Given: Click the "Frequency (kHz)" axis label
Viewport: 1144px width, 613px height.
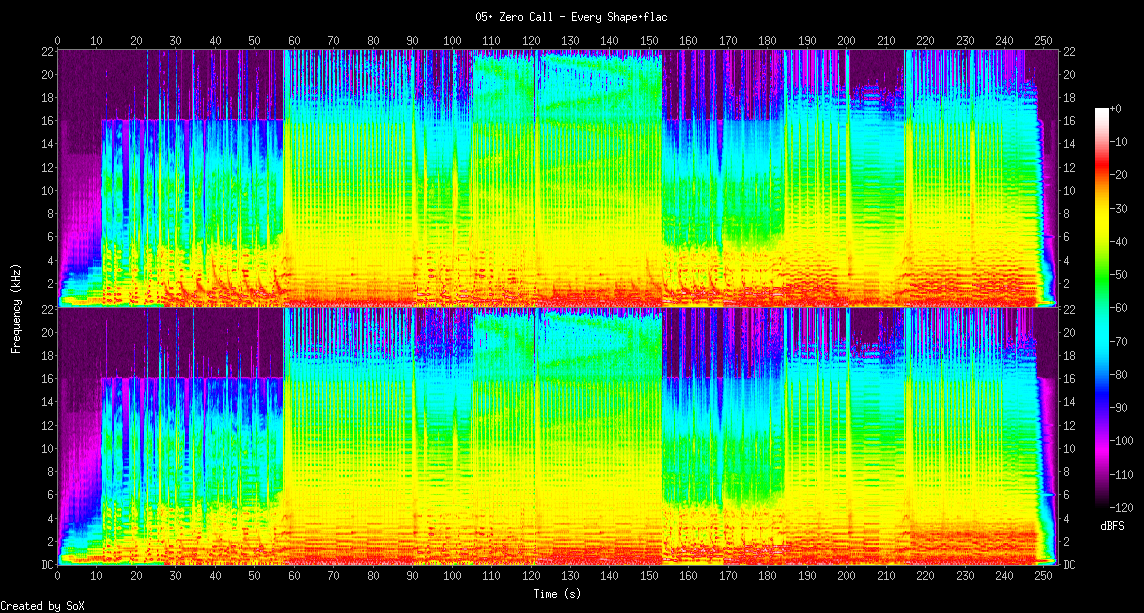Looking at the screenshot, I should coord(16,305).
